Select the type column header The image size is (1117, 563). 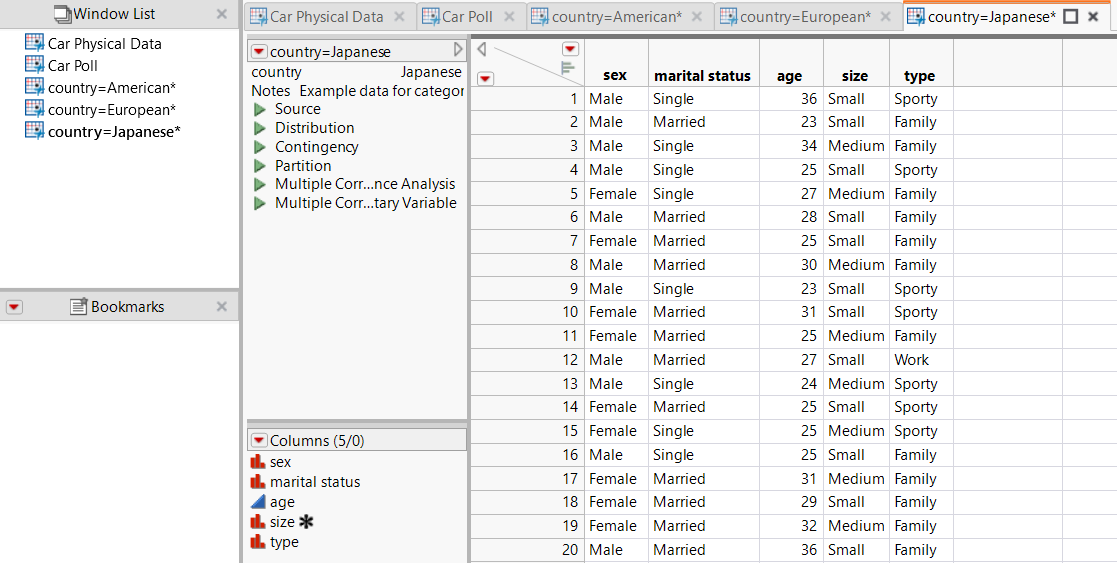(x=919, y=76)
